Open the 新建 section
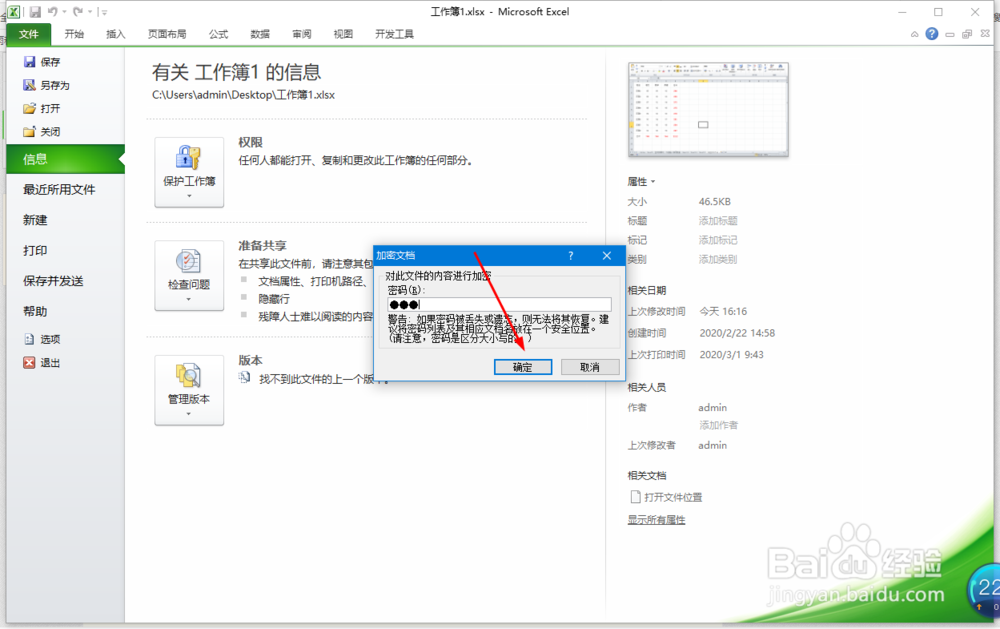 click(x=35, y=220)
